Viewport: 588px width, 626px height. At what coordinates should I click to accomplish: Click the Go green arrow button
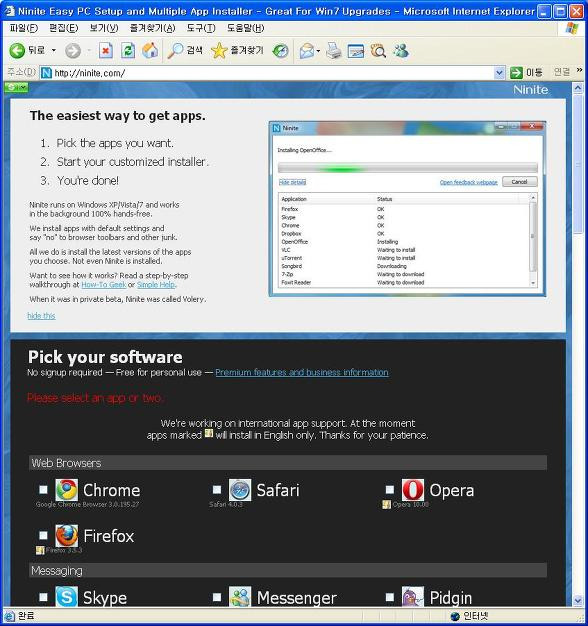(516, 73)
